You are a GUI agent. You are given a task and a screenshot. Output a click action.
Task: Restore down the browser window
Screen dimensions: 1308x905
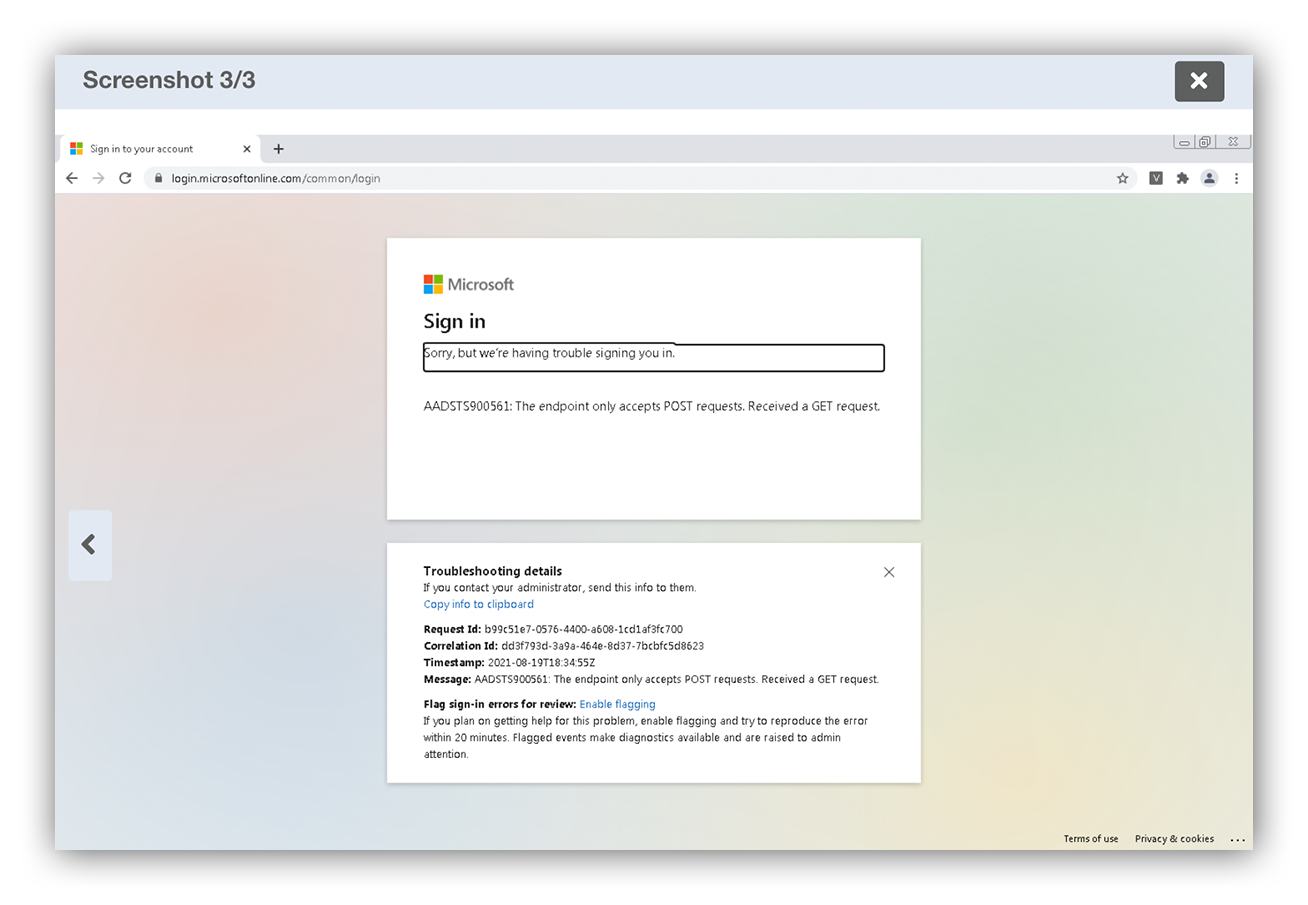point(1205,142)
